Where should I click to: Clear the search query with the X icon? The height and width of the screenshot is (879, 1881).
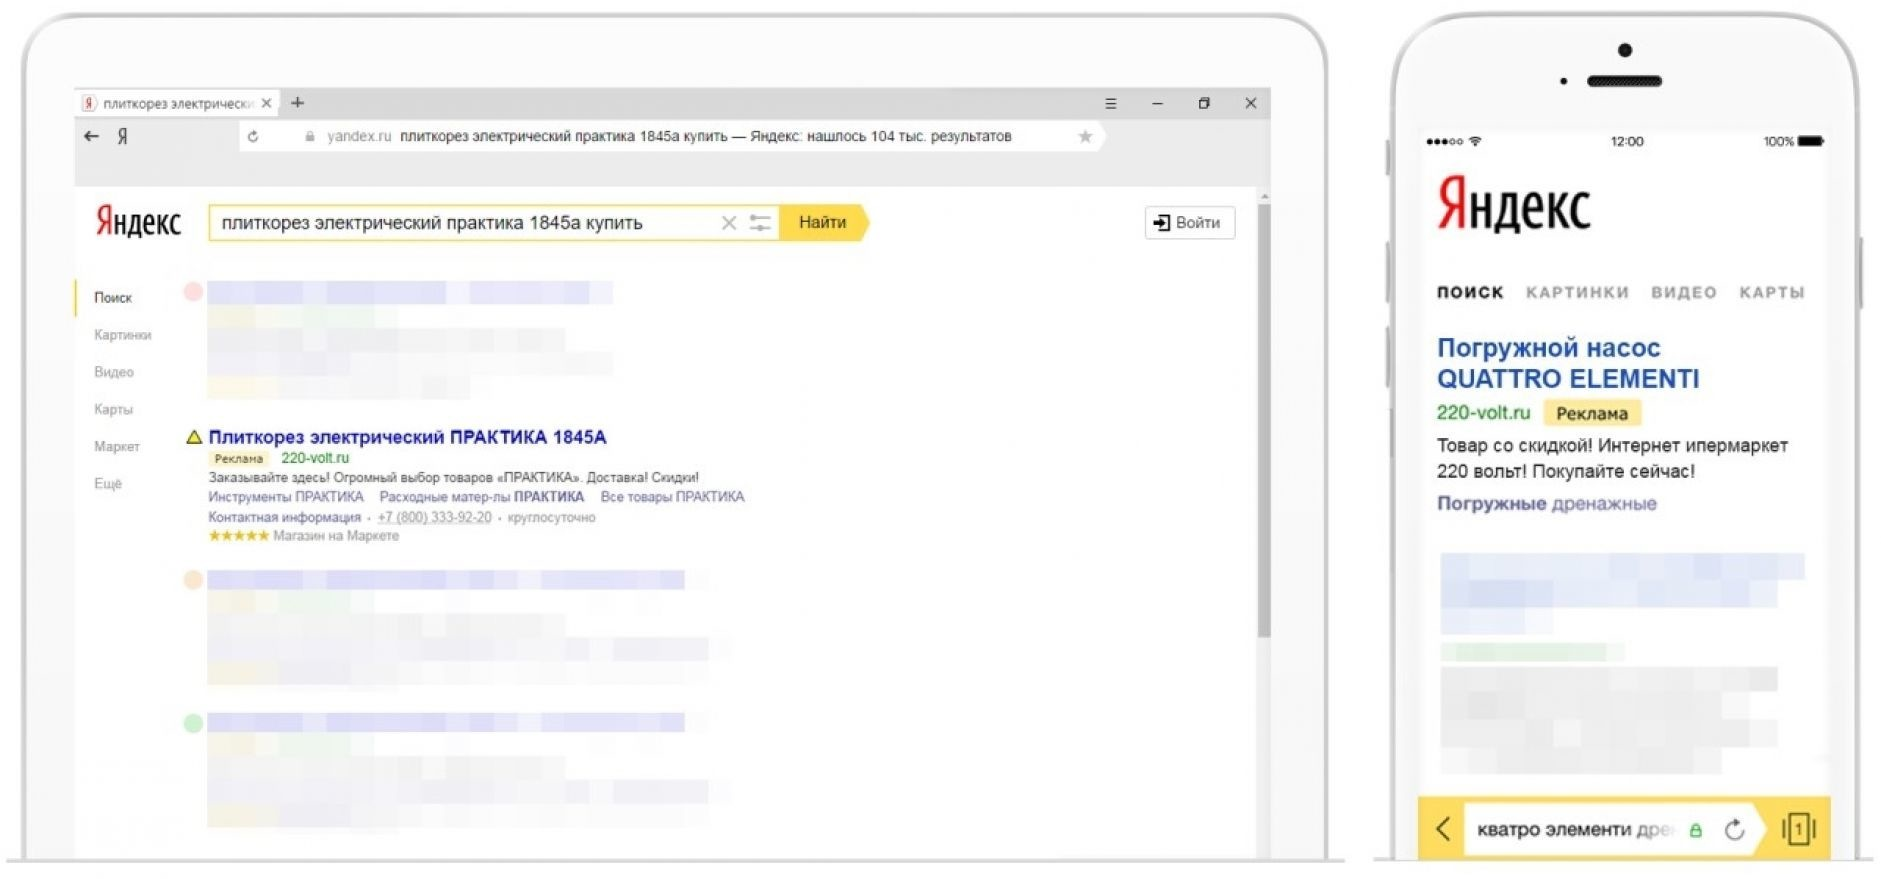click(x=729, y=223)
